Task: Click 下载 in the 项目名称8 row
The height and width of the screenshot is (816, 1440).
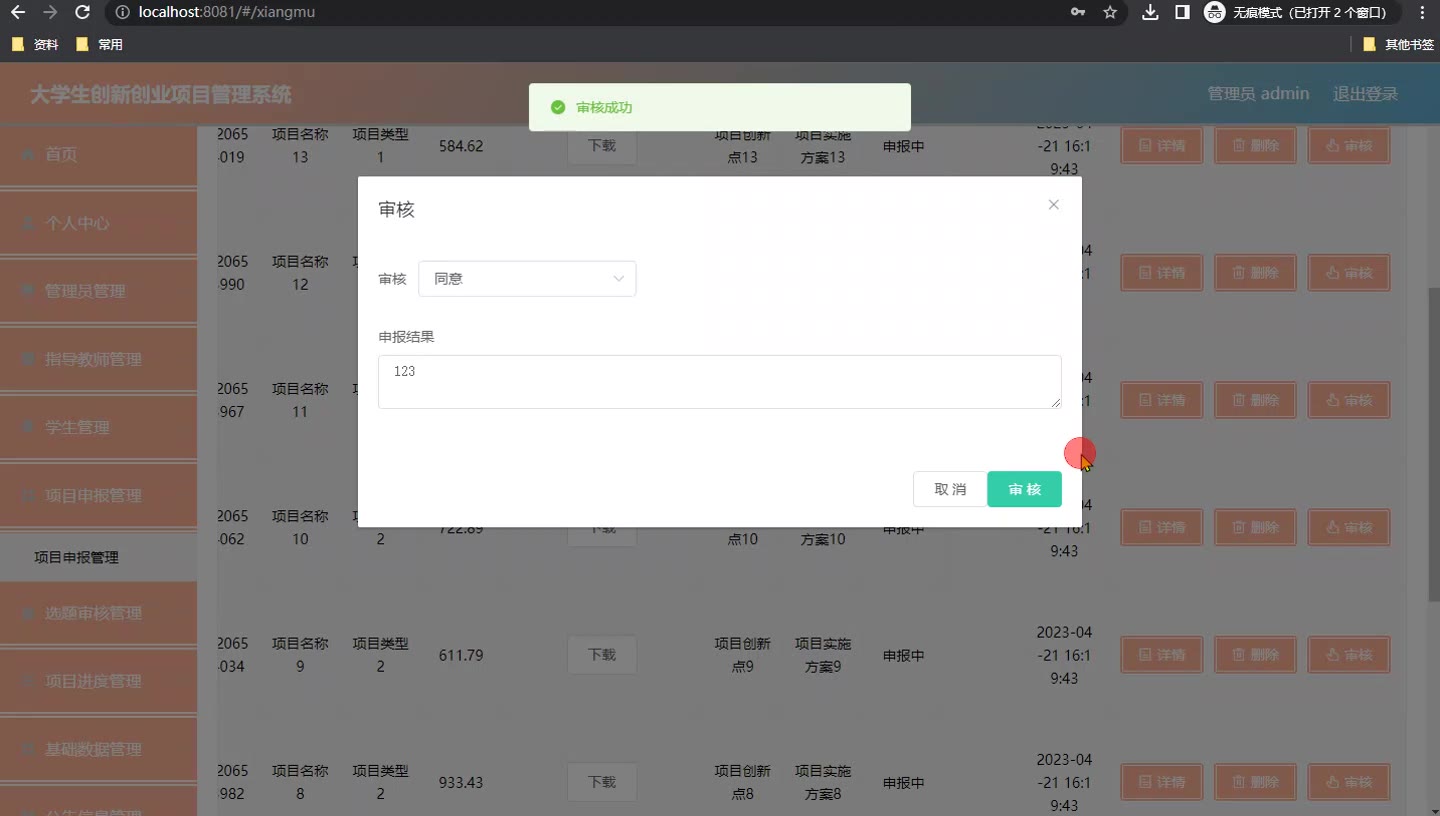Action: pyautogui.click(x=602, y=782)
